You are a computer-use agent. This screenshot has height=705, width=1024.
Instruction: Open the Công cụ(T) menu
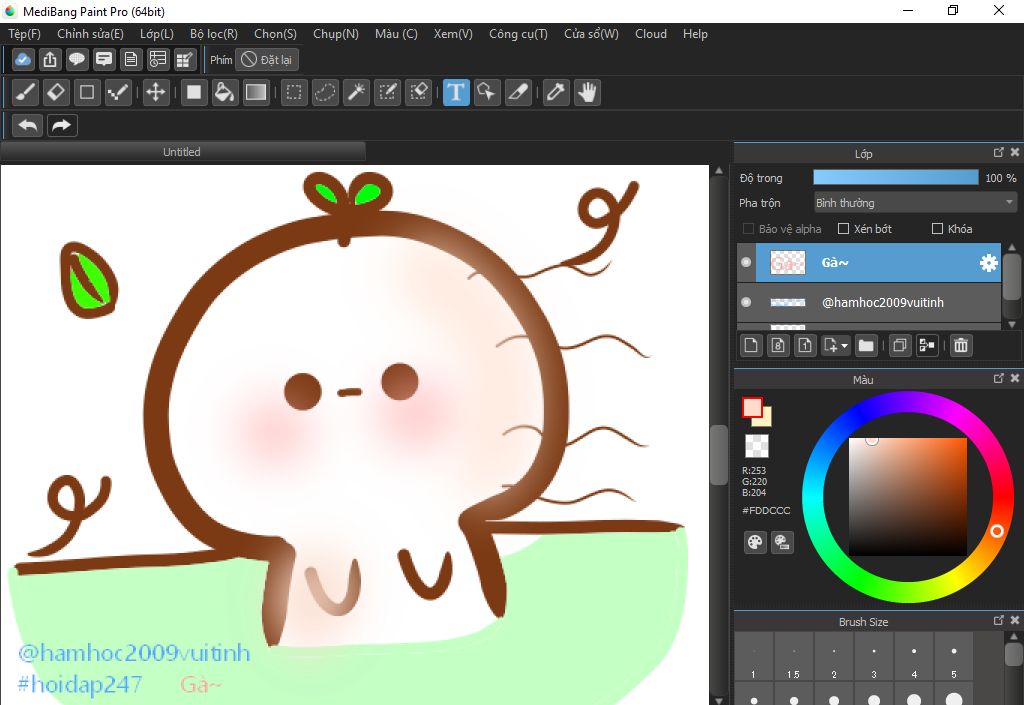click(x=519, y=34)
